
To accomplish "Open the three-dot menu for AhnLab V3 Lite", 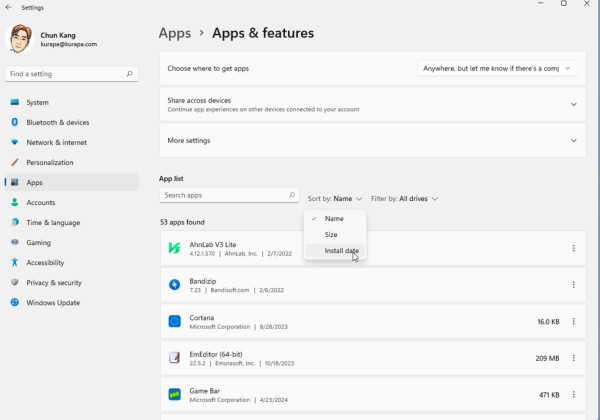I will (573, 248).
